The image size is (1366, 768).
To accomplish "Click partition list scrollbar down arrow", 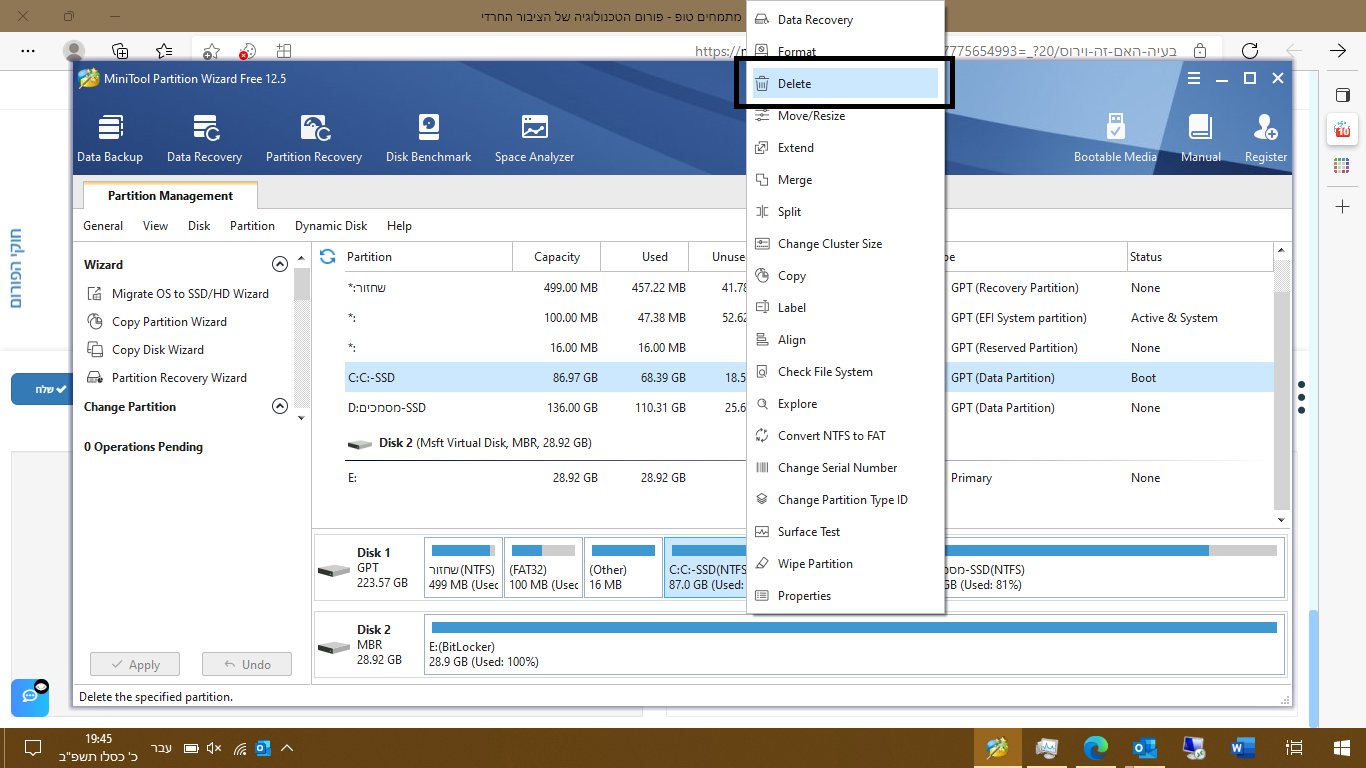I will [1282, 520].
